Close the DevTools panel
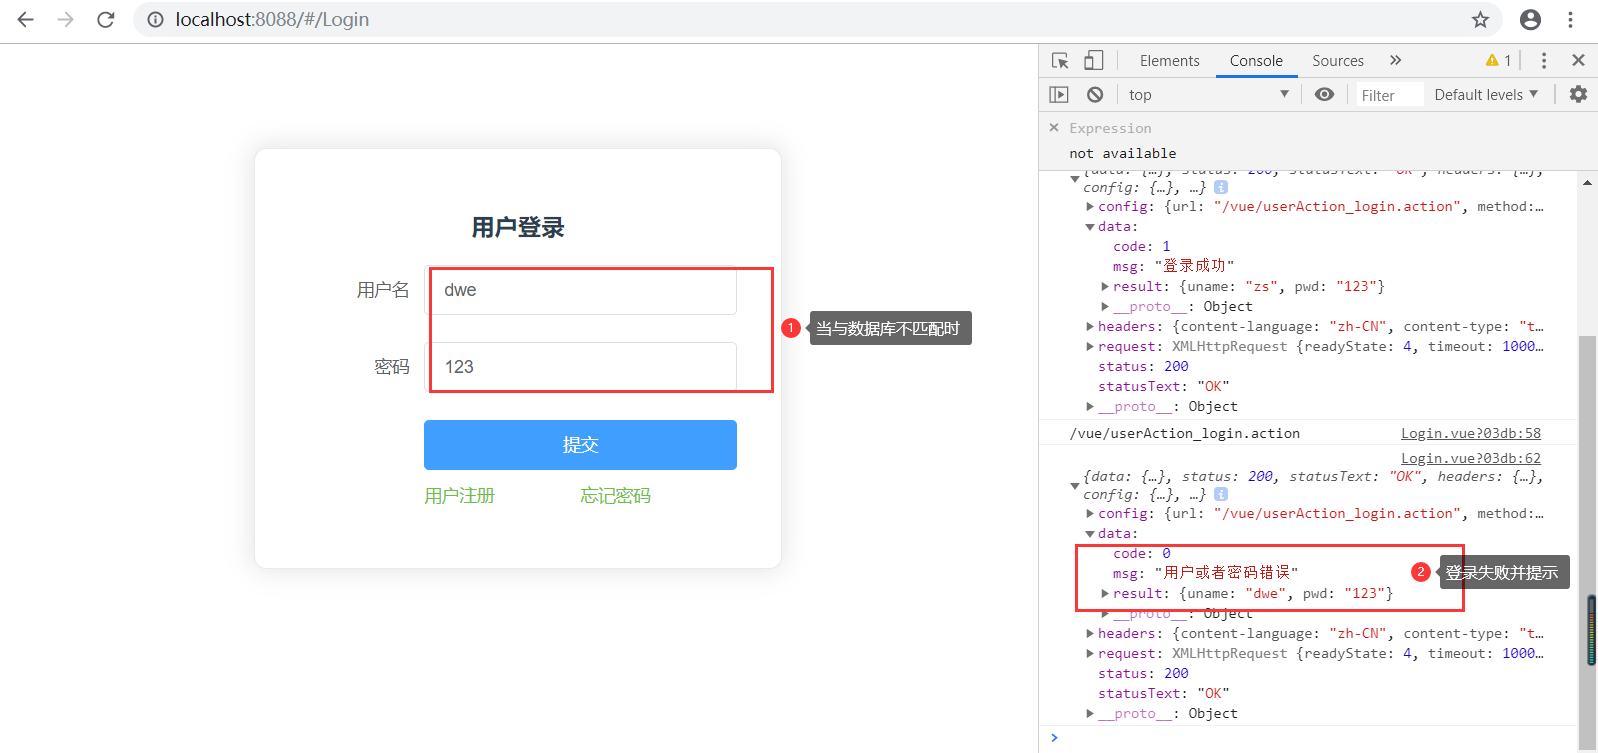 pos(1578,61)
